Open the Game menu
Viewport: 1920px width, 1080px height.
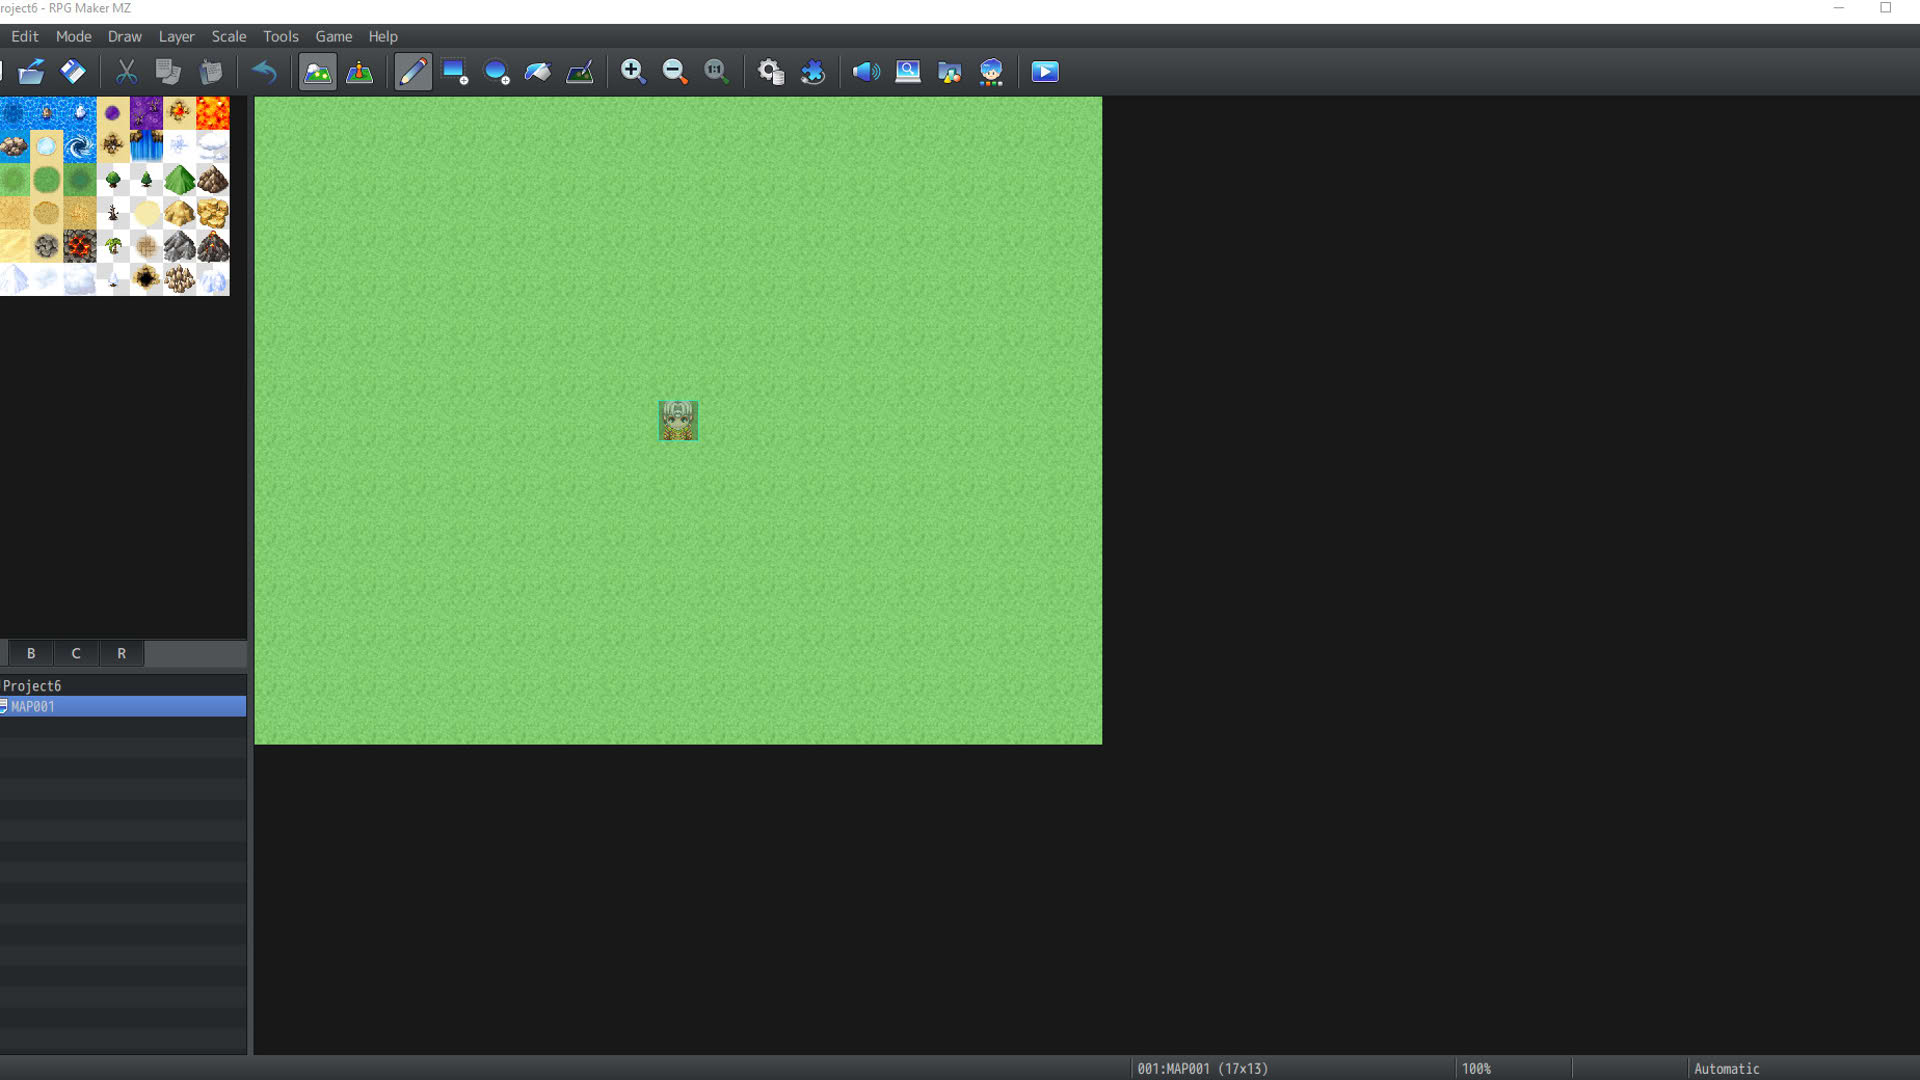click(334, 36)
